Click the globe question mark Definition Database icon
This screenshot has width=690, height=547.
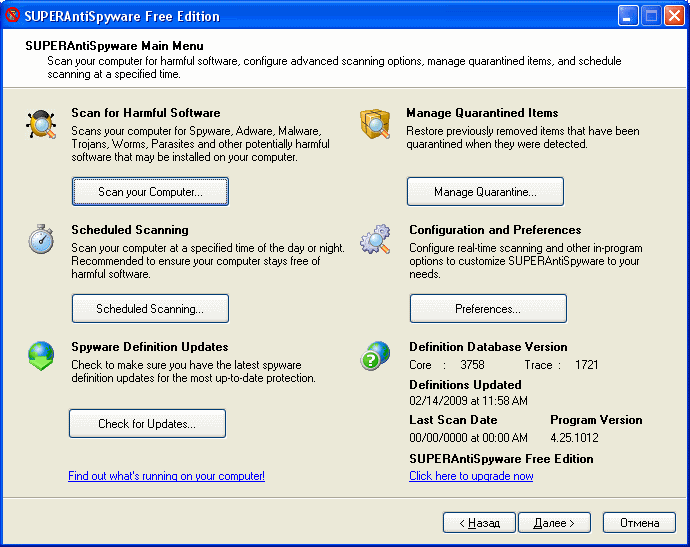click(x=375, y=356)
